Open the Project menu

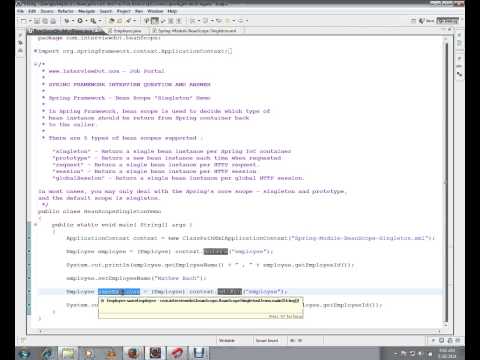tap(124, 11)
